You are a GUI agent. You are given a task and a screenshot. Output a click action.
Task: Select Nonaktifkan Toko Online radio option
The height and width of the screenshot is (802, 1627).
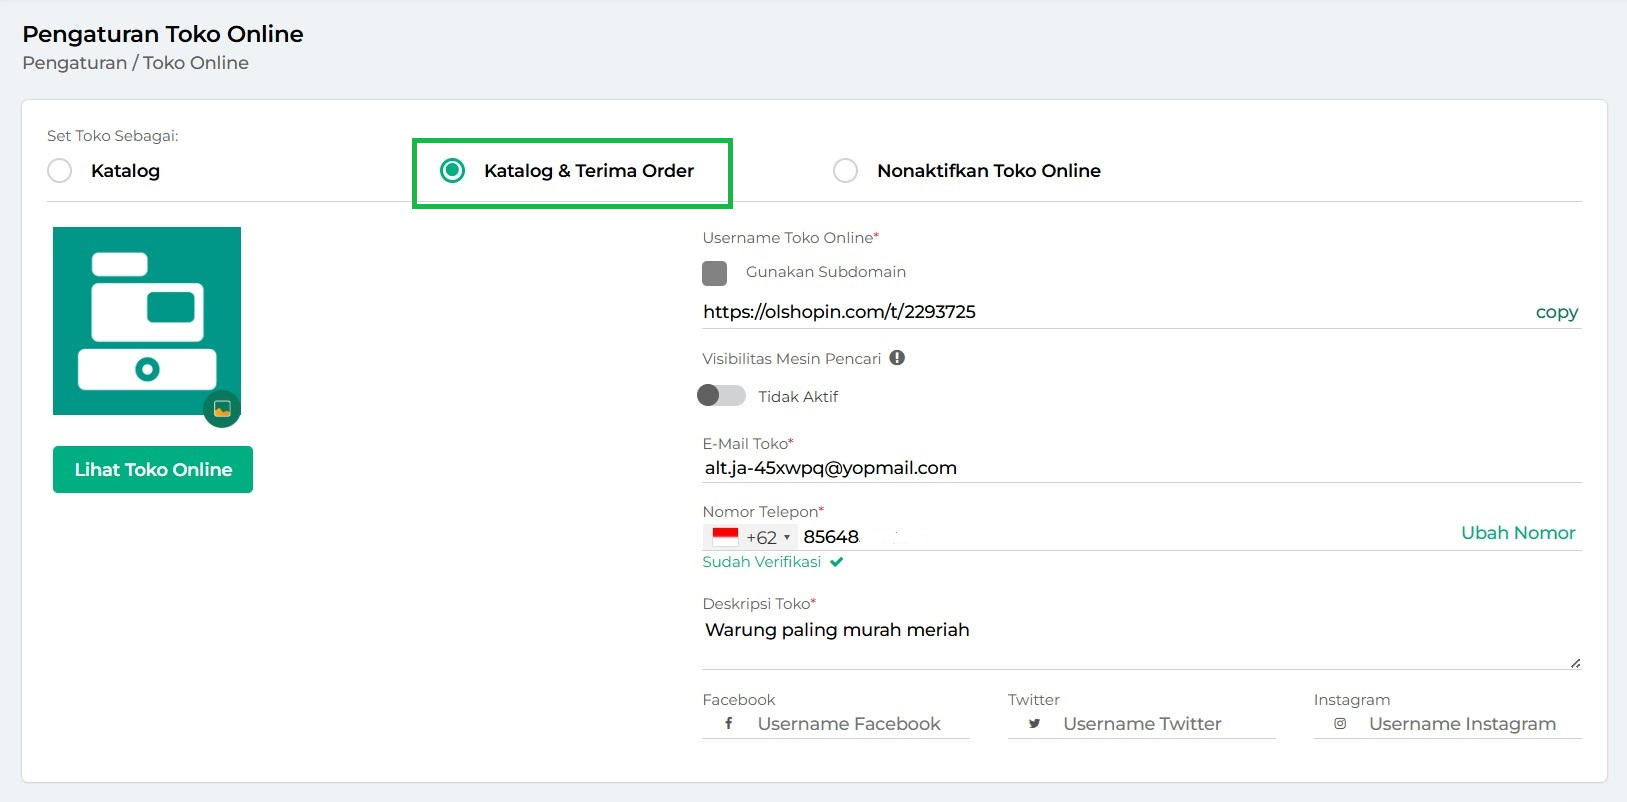point(845,171)
